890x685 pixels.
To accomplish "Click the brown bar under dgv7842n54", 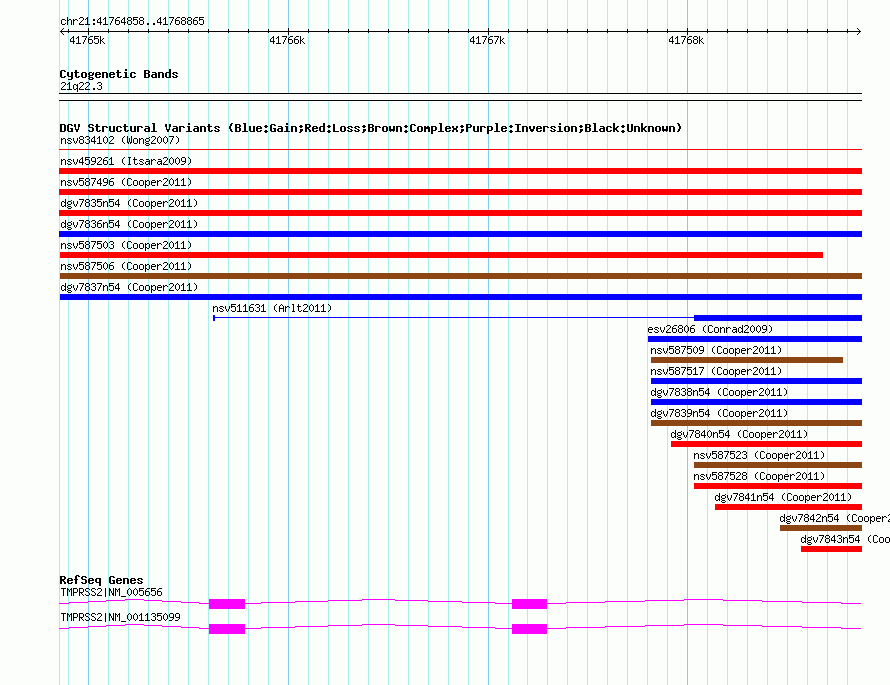I will pos(821,528).
